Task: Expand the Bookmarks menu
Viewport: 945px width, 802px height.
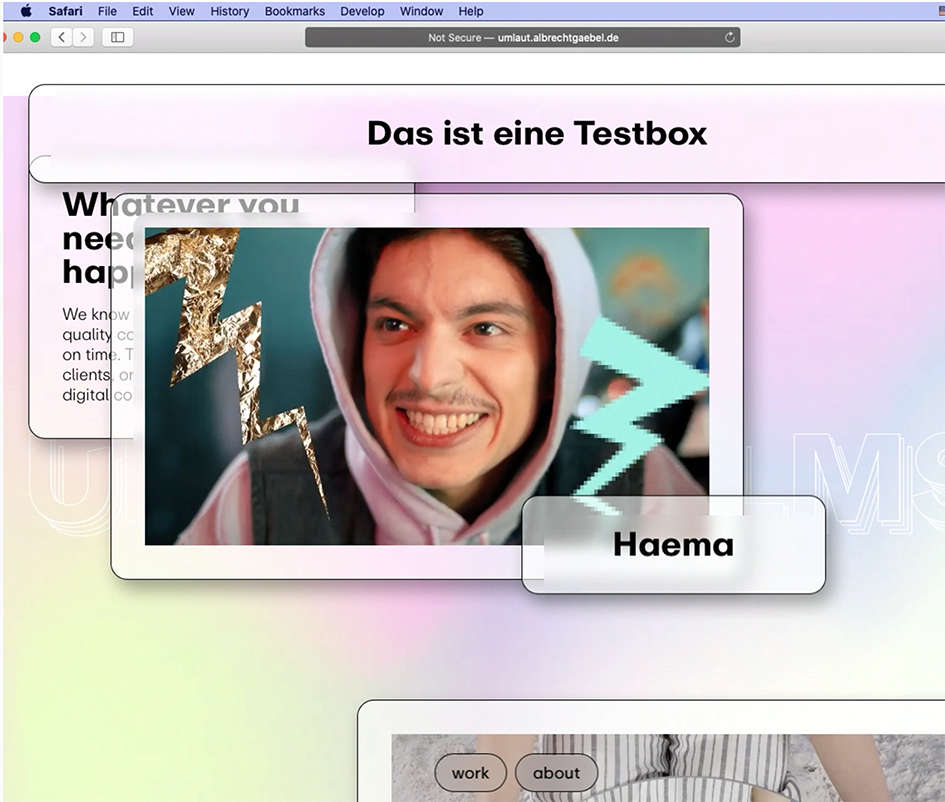Action: point(294,11)
